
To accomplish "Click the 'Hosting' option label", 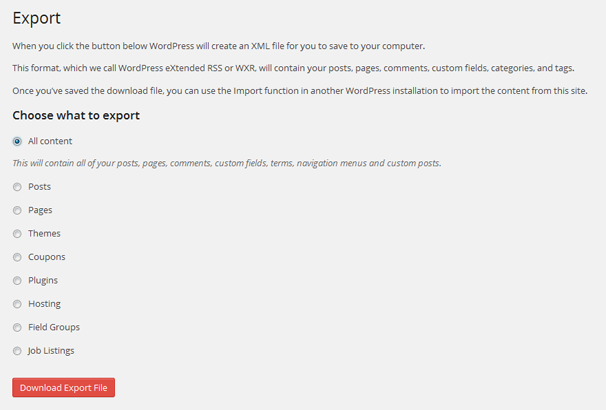I will (x=44, y=304).
